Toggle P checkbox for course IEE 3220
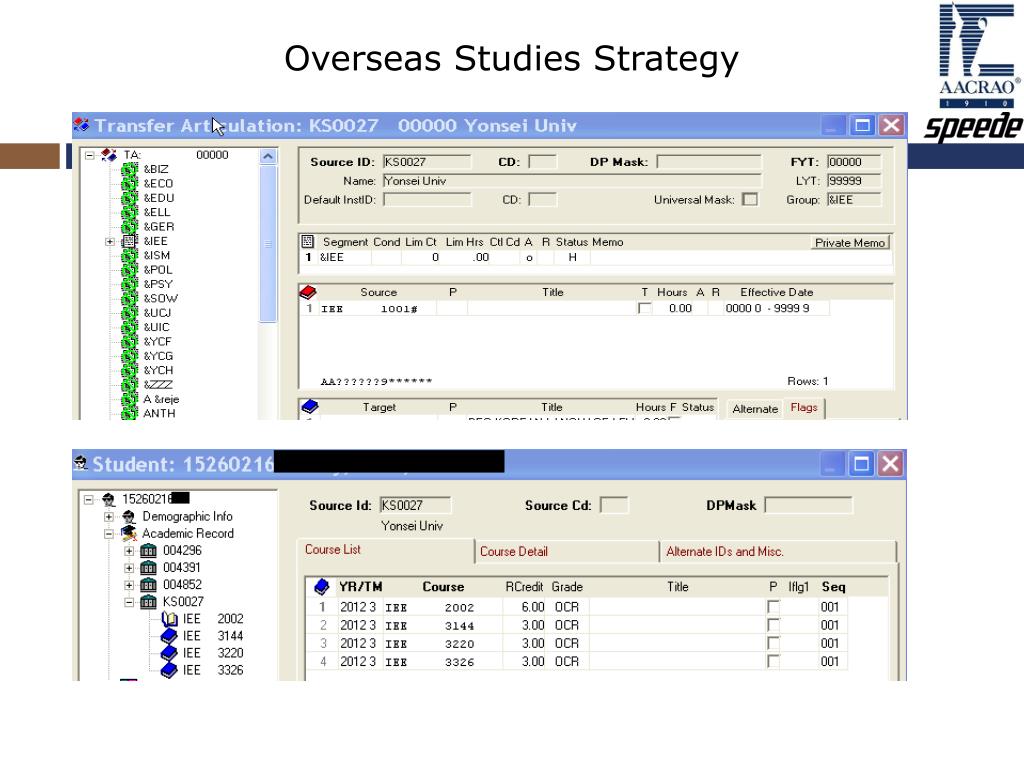 (x=773, y=643)
